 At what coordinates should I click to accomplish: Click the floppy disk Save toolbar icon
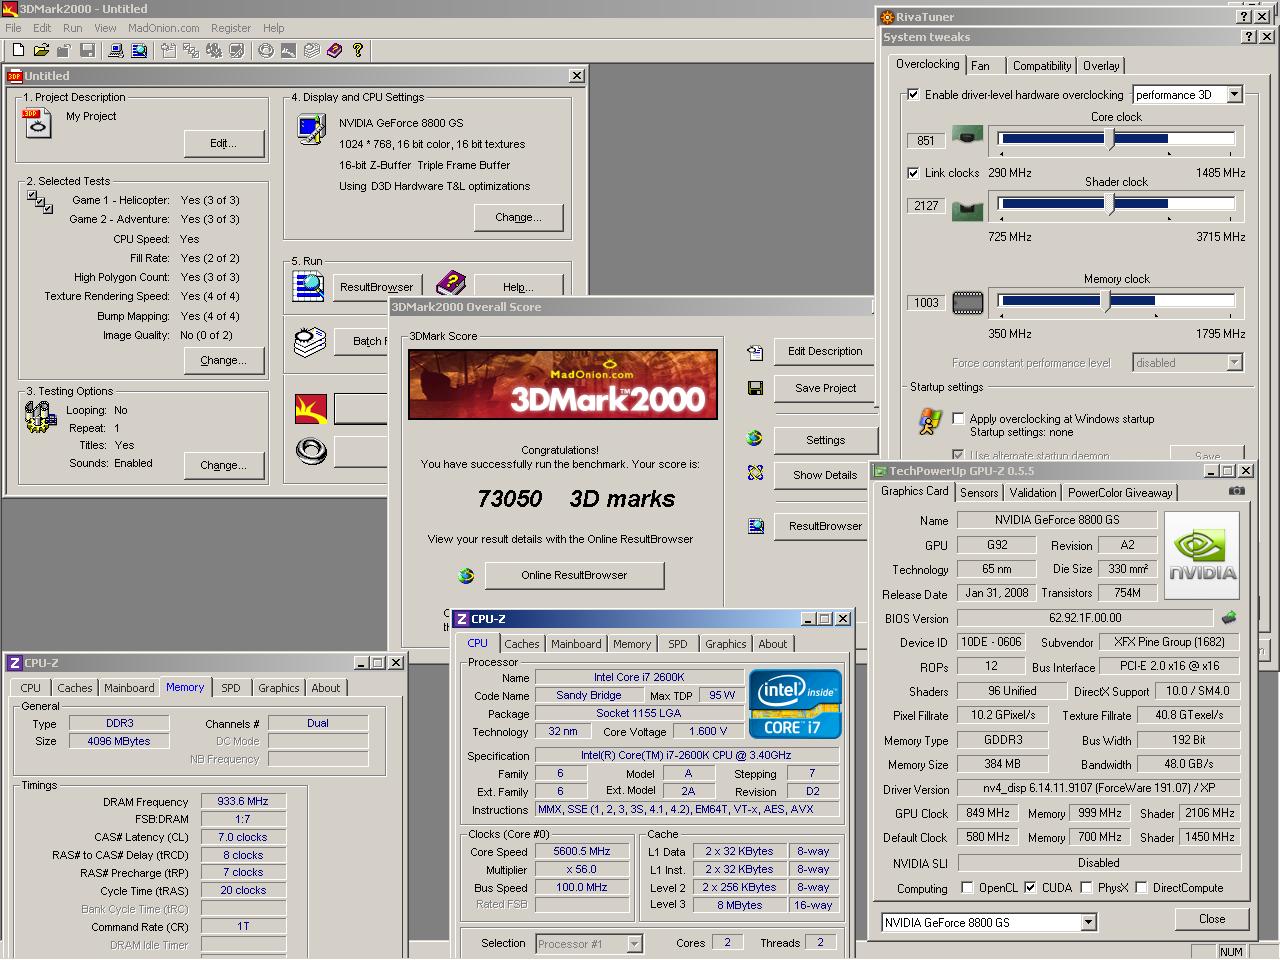[87, 50]
